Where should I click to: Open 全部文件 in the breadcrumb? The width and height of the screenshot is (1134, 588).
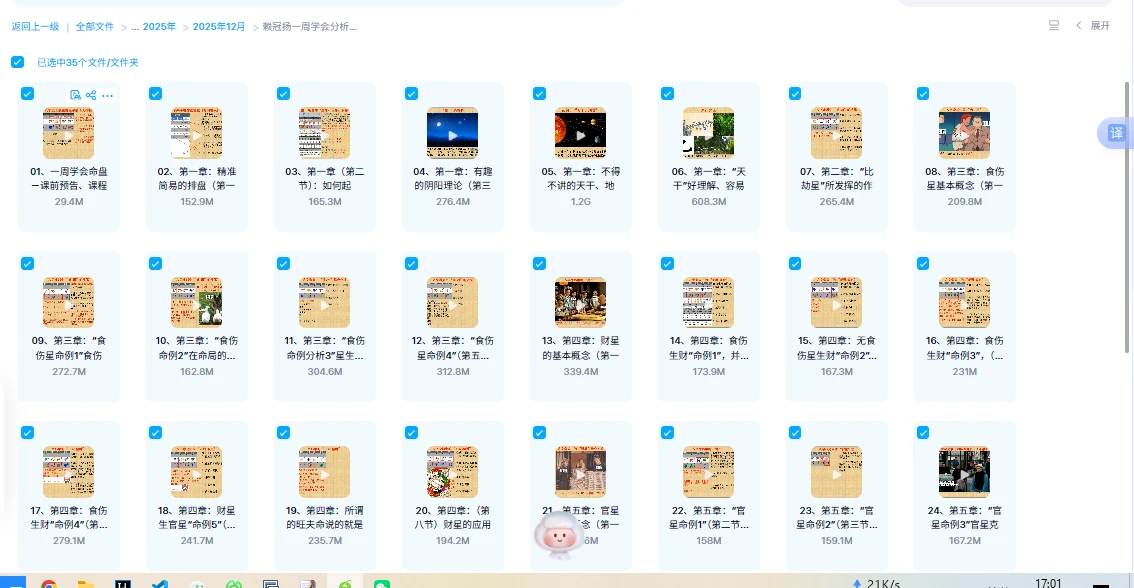coord(95,27)
